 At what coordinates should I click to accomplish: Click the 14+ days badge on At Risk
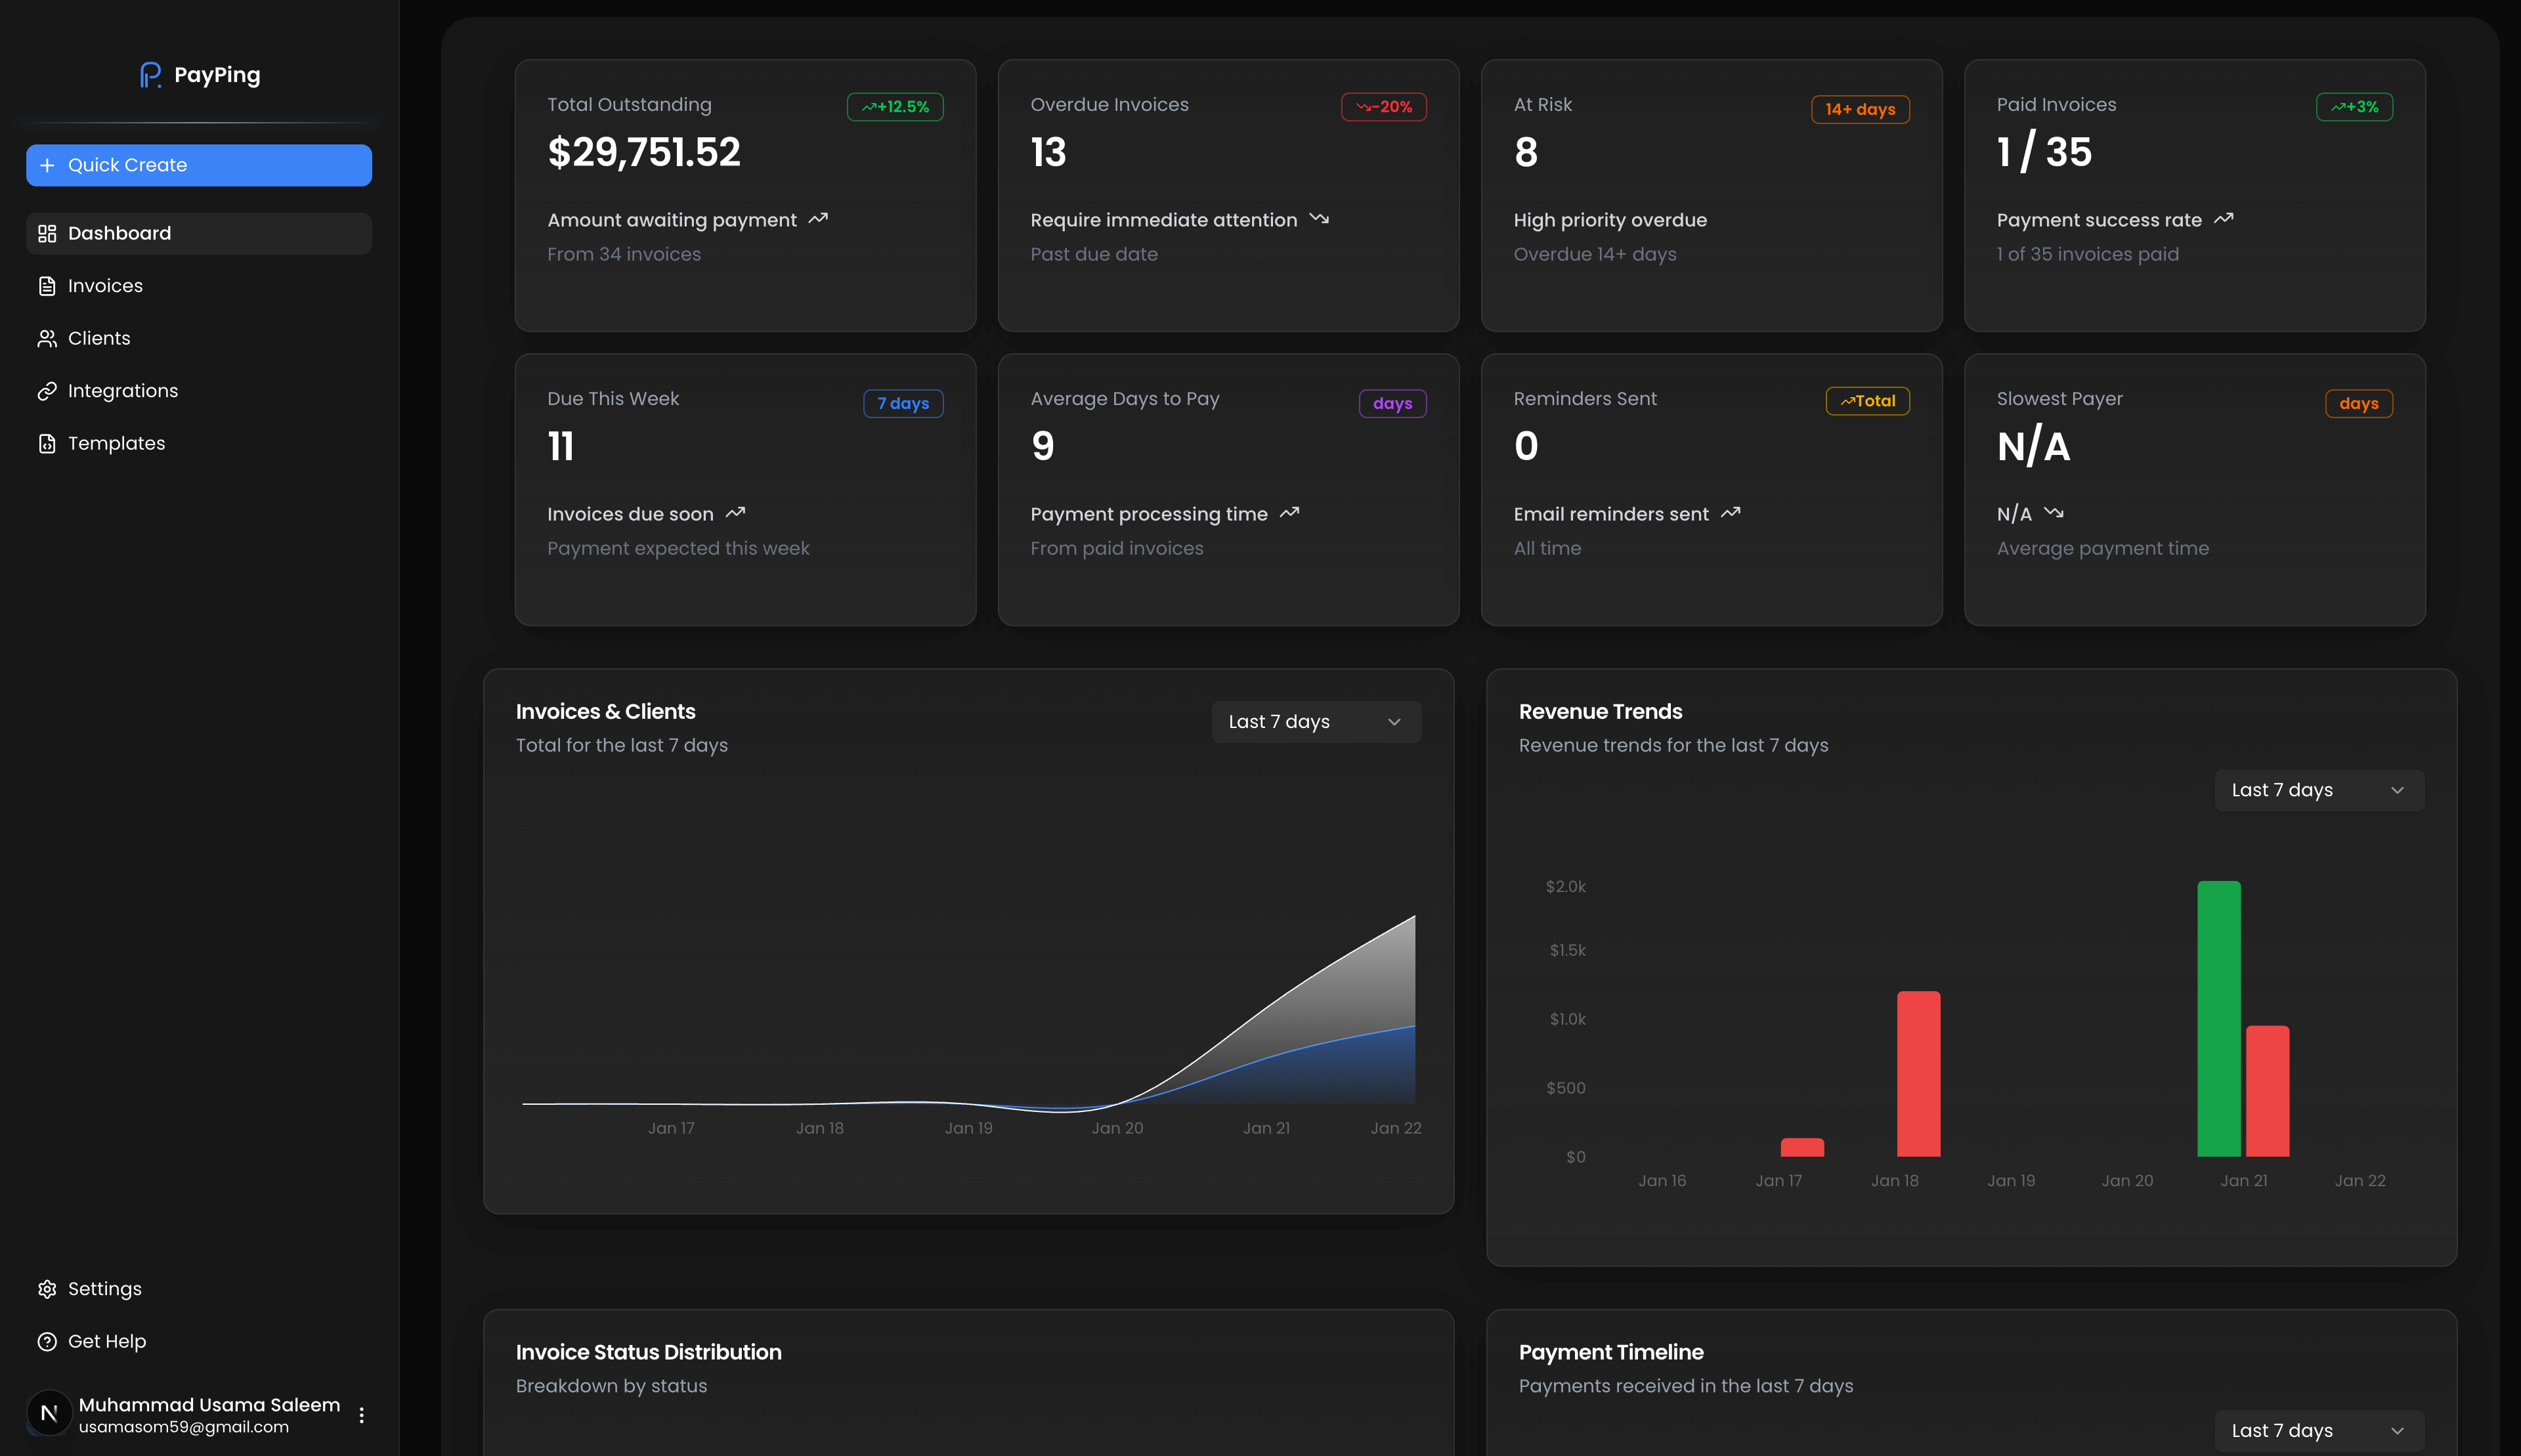click(1860, 110)
